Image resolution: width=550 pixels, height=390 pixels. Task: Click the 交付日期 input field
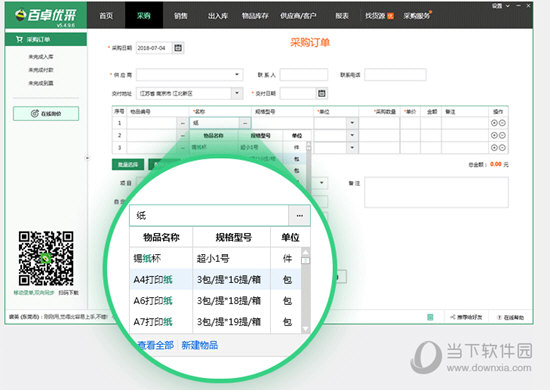[298, 93]
